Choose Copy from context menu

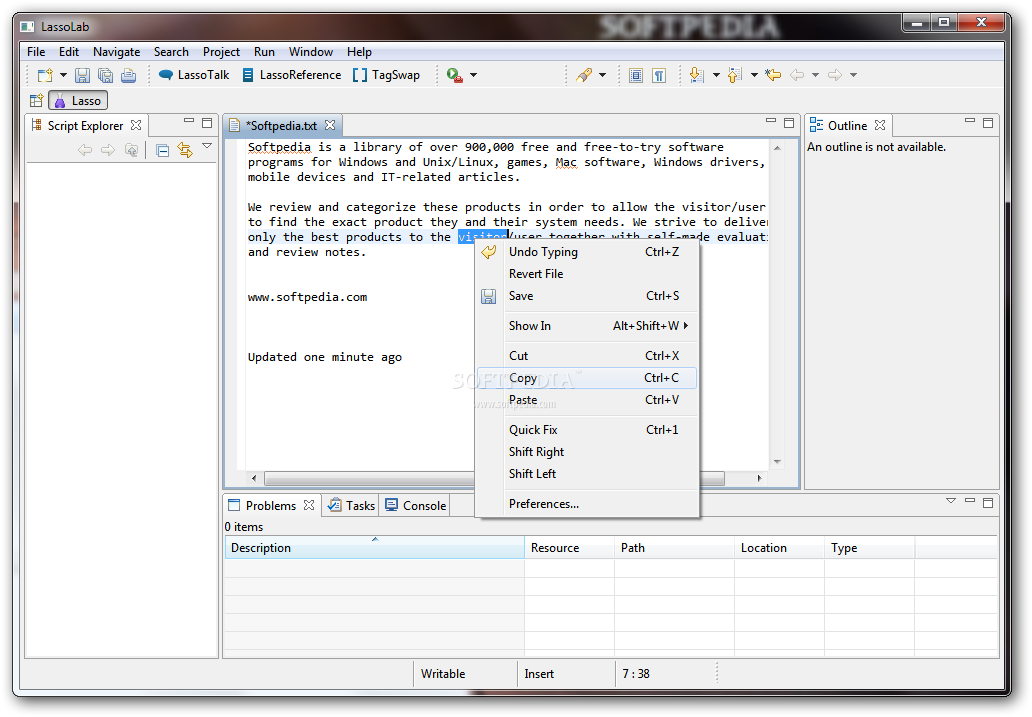point(587,378)
